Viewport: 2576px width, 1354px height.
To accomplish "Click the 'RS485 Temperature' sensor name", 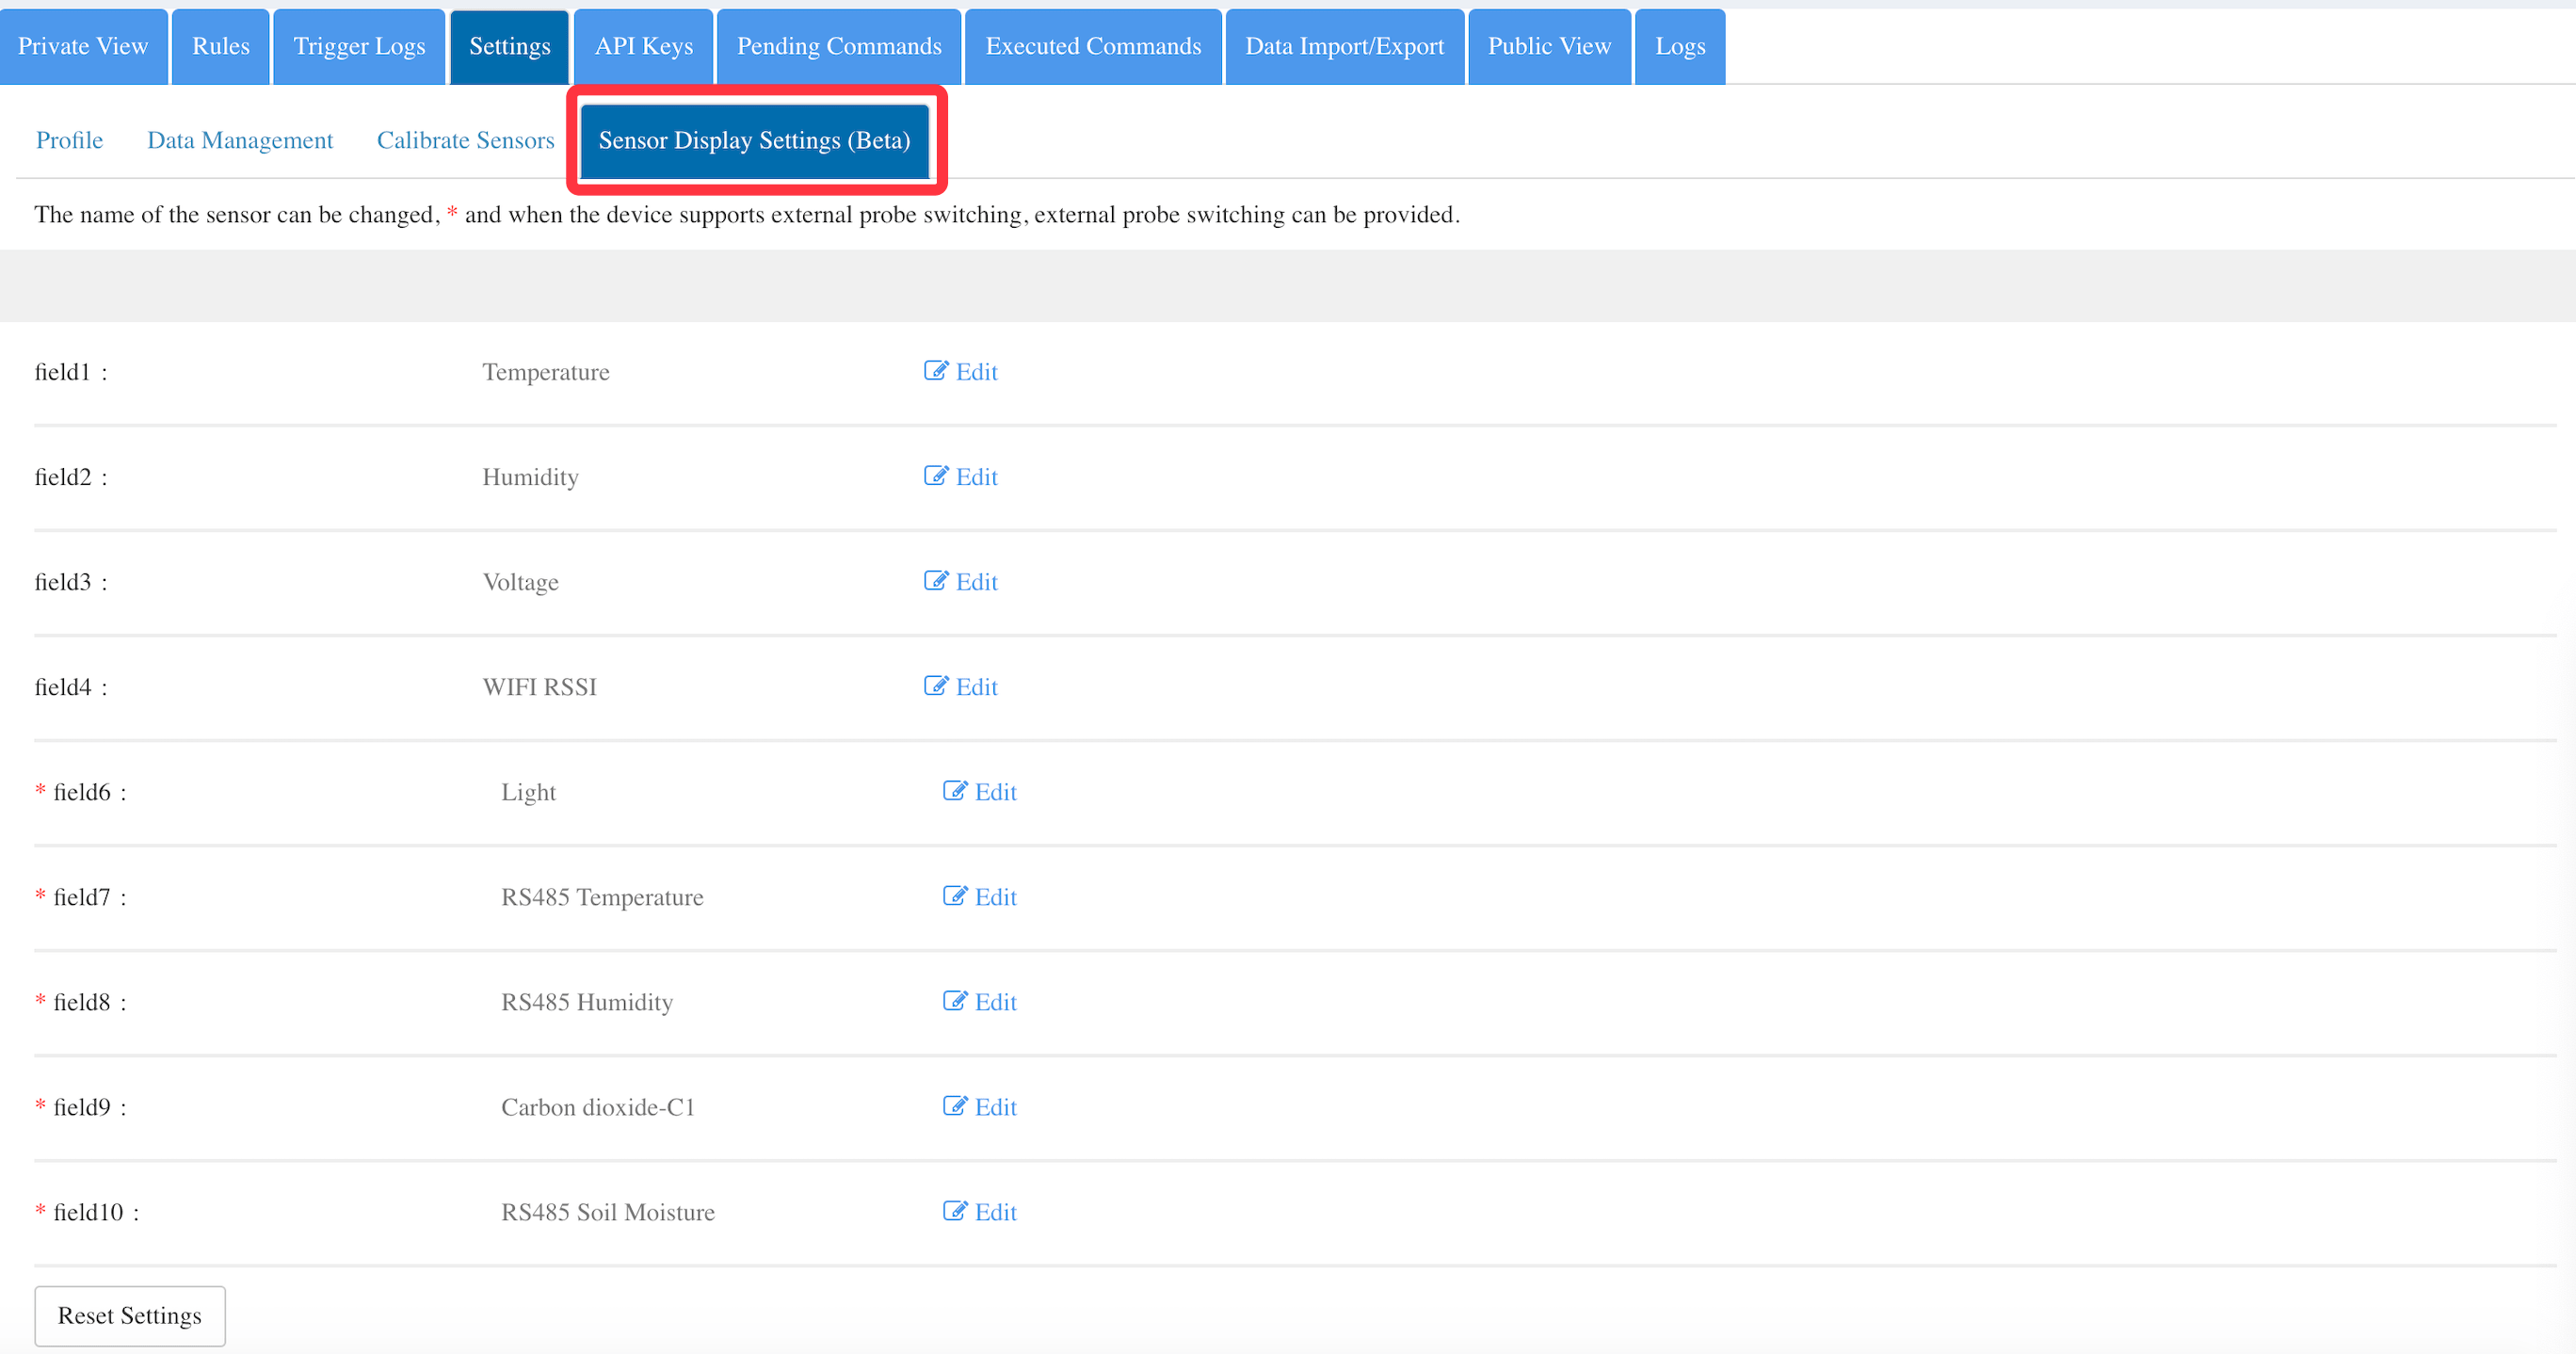I will click(602, 897).
